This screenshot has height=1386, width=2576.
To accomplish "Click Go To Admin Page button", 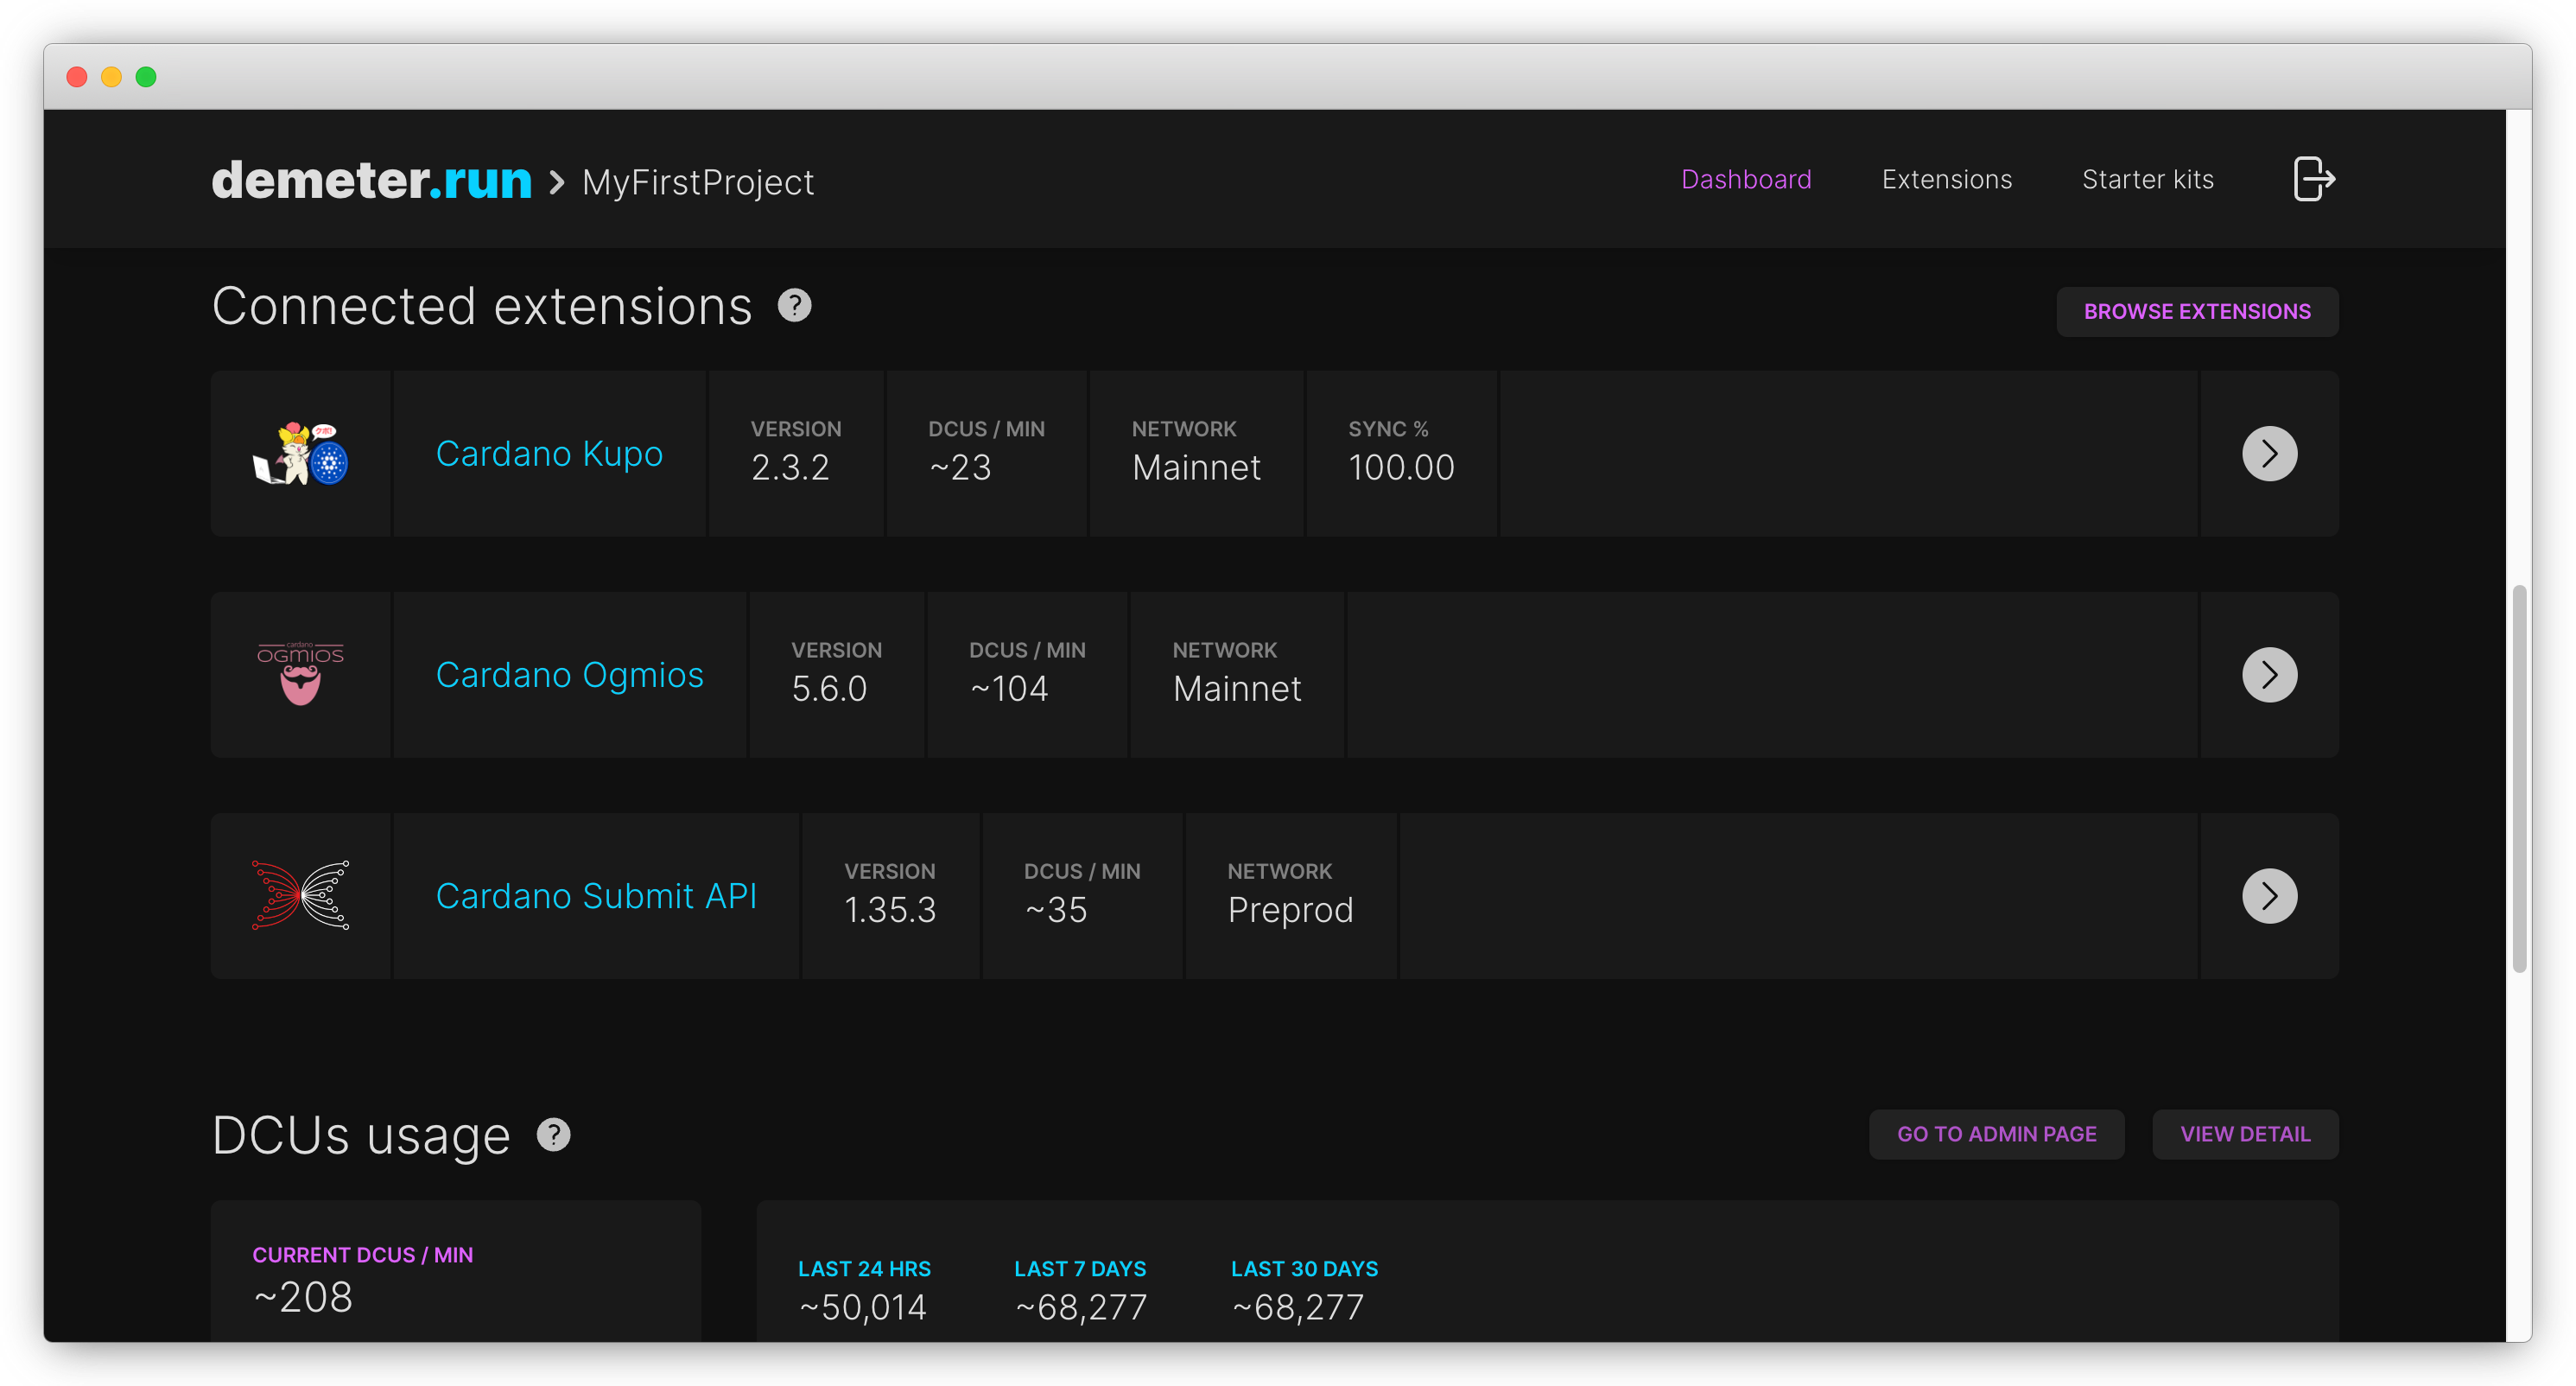I will (x=1996, y=1134).
